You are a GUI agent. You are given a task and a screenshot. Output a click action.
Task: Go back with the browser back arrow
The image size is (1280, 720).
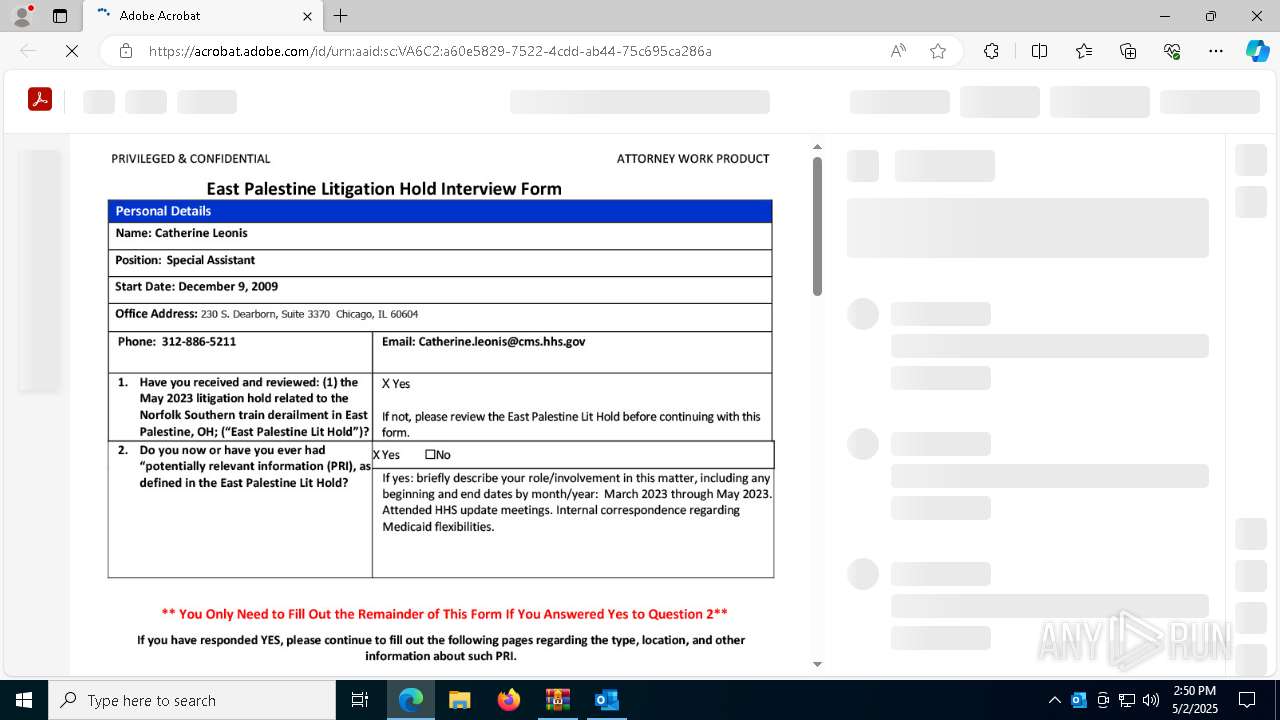[28, 51]
